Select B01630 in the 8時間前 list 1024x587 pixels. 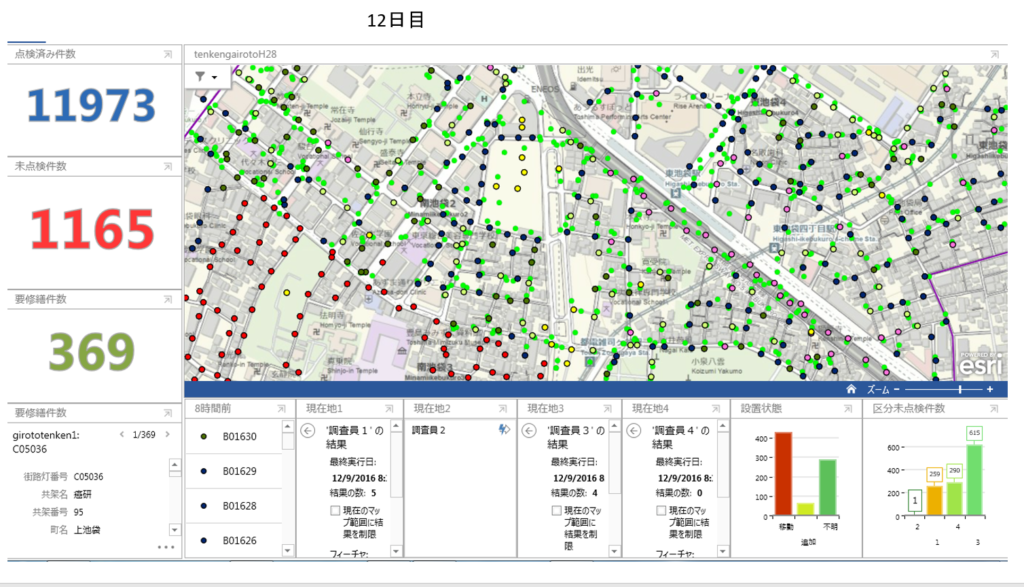[x=239, y=437]
